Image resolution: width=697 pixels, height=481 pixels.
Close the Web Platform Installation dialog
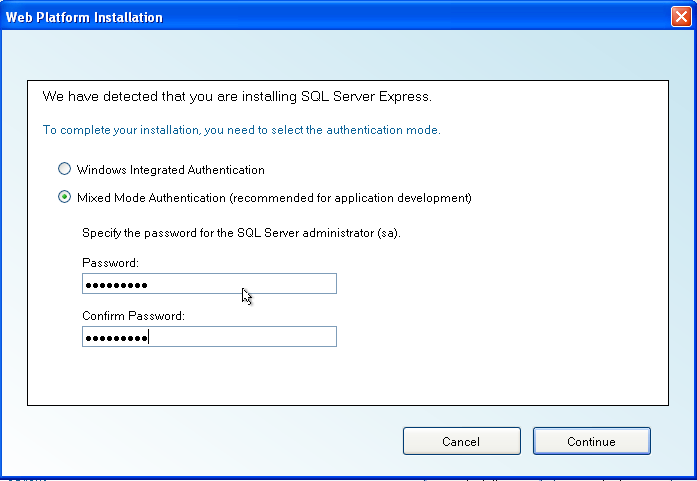(681, 17)
